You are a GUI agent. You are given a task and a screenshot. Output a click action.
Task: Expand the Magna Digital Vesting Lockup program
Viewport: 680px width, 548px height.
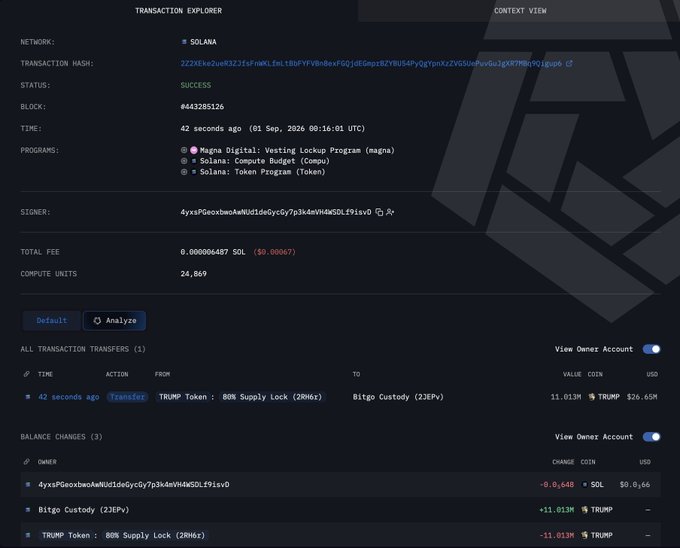pyautogui.click(x=184, y=150)
